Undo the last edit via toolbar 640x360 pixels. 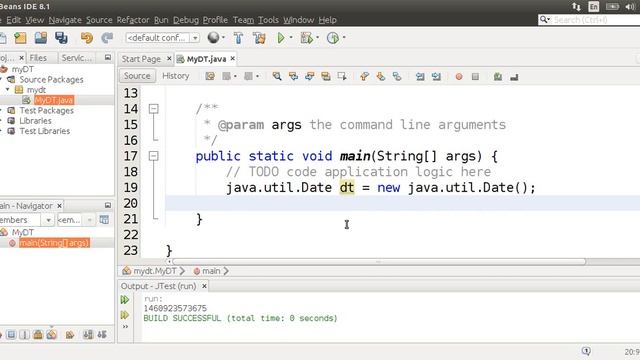coord(87,38)
